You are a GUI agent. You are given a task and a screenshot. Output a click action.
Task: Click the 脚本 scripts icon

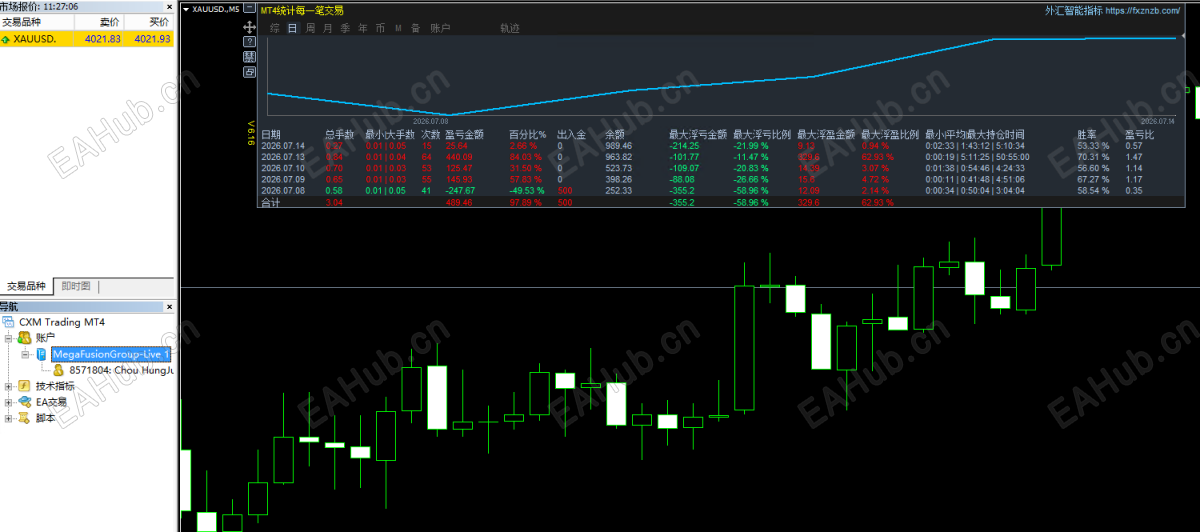[25, 418]
